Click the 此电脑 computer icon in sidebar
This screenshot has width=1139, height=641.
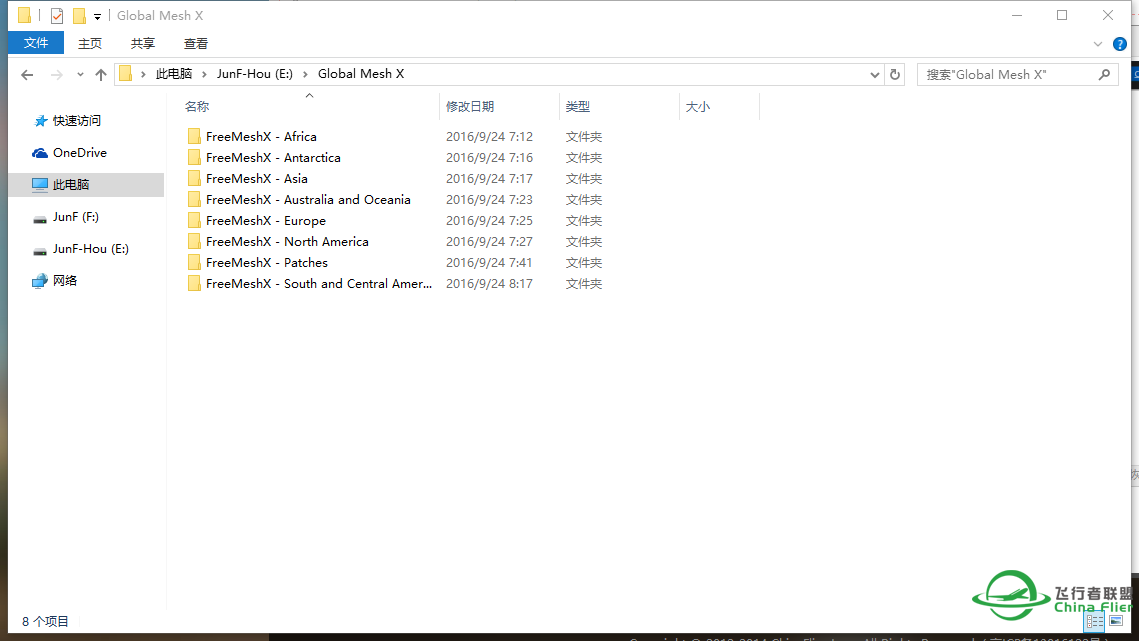[40, 185]
